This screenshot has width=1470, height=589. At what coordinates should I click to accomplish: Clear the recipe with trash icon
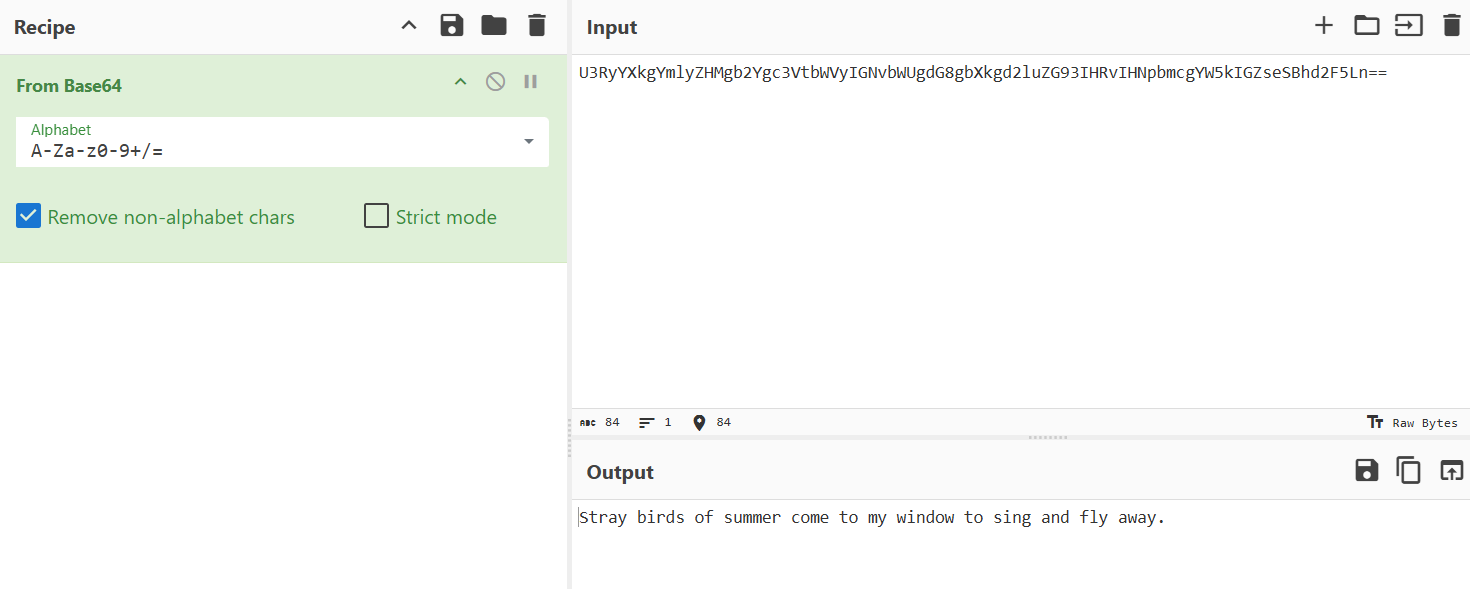click(537, 26)
